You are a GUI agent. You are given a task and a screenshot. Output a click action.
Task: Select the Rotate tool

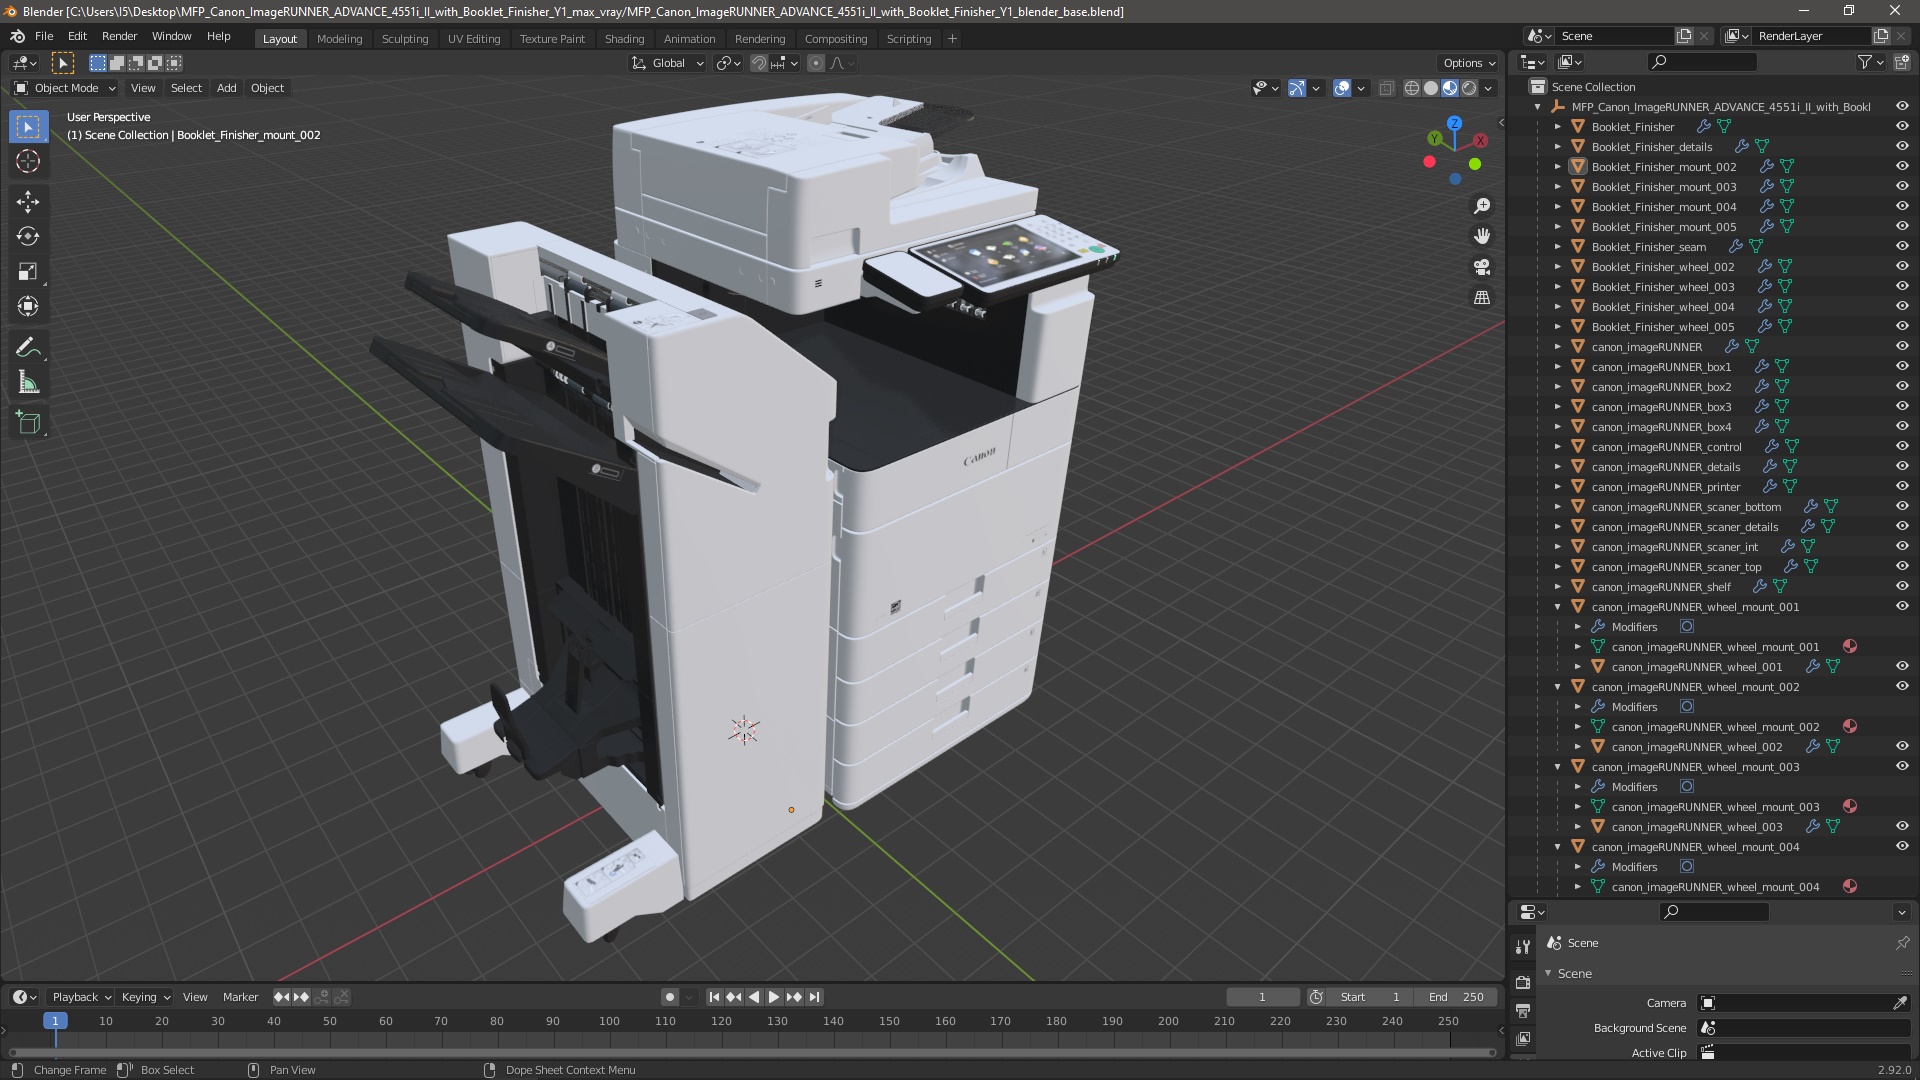(28, 237)
